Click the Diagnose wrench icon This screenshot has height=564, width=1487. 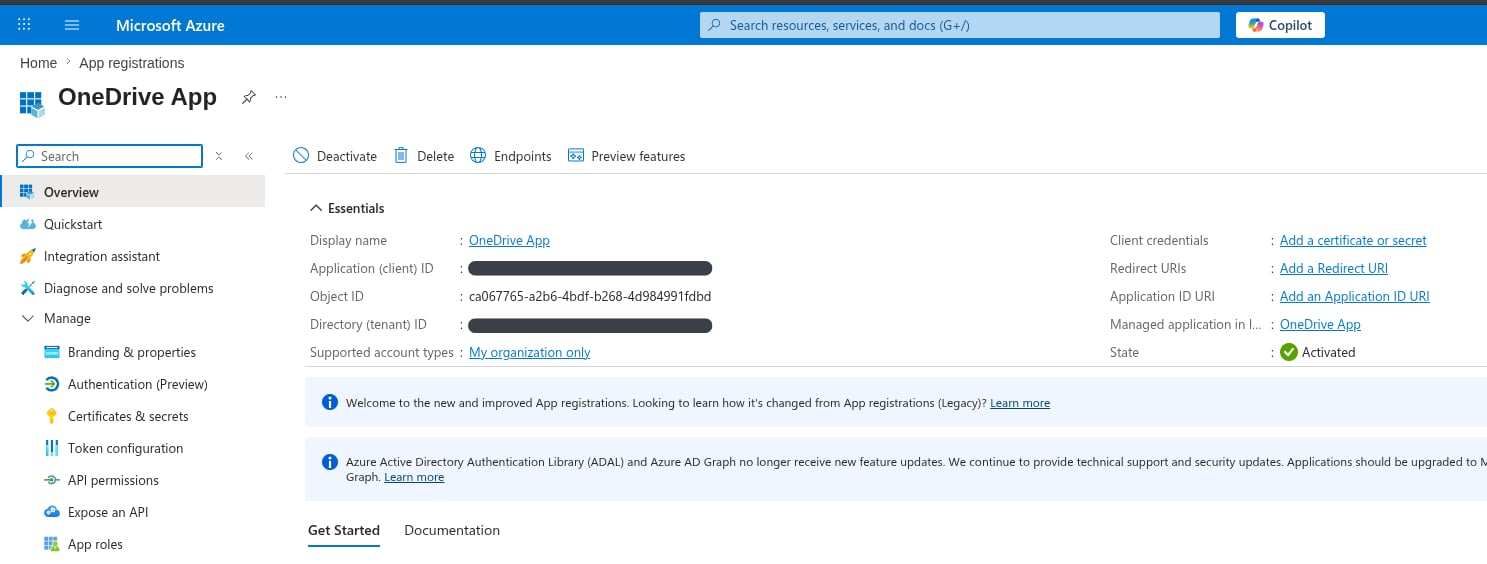coord(27,288)
